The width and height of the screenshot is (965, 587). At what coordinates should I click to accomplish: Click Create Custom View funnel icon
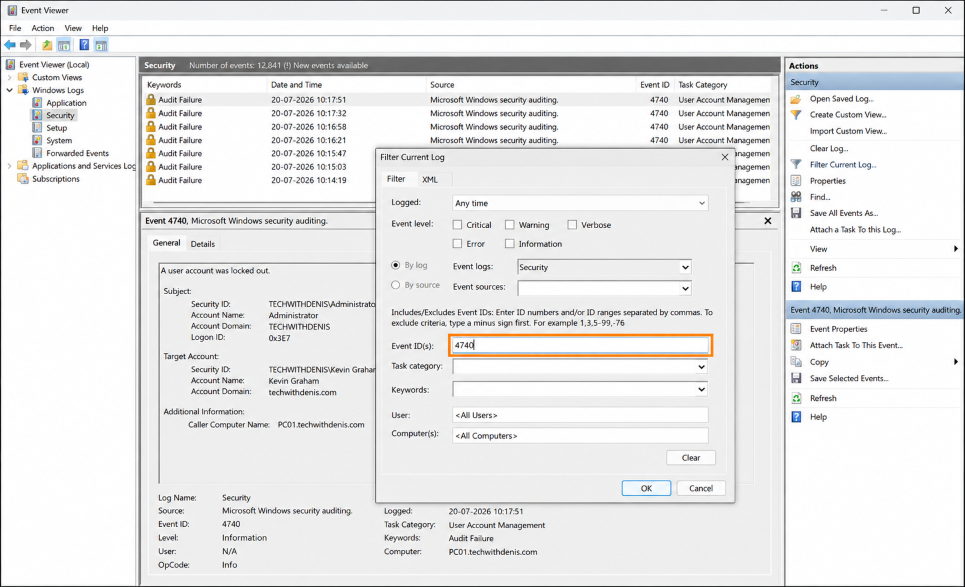796,115
